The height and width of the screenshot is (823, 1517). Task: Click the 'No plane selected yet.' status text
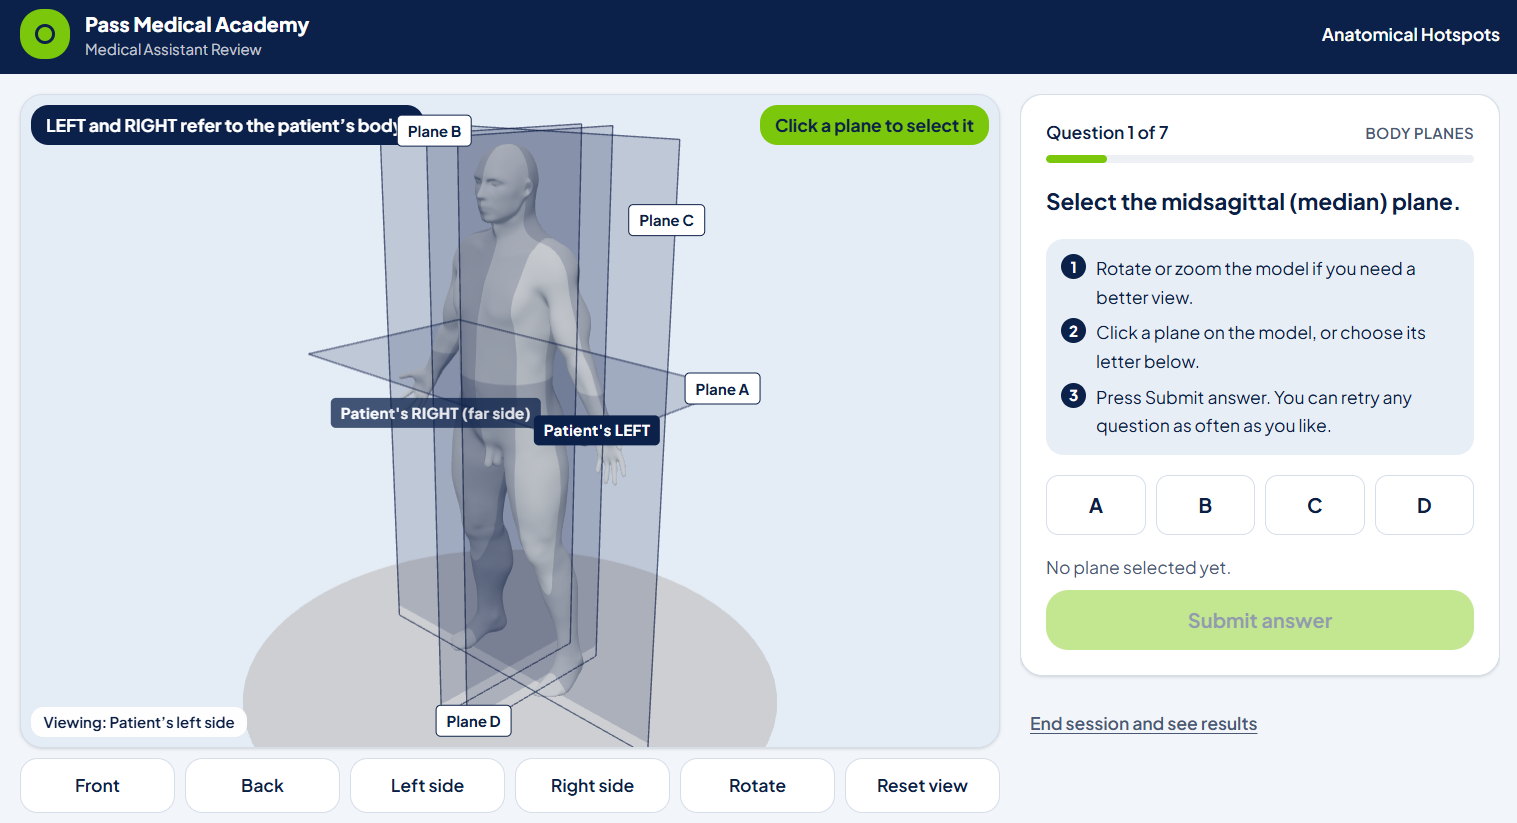pyautogui.click(x=1138, y=568)
